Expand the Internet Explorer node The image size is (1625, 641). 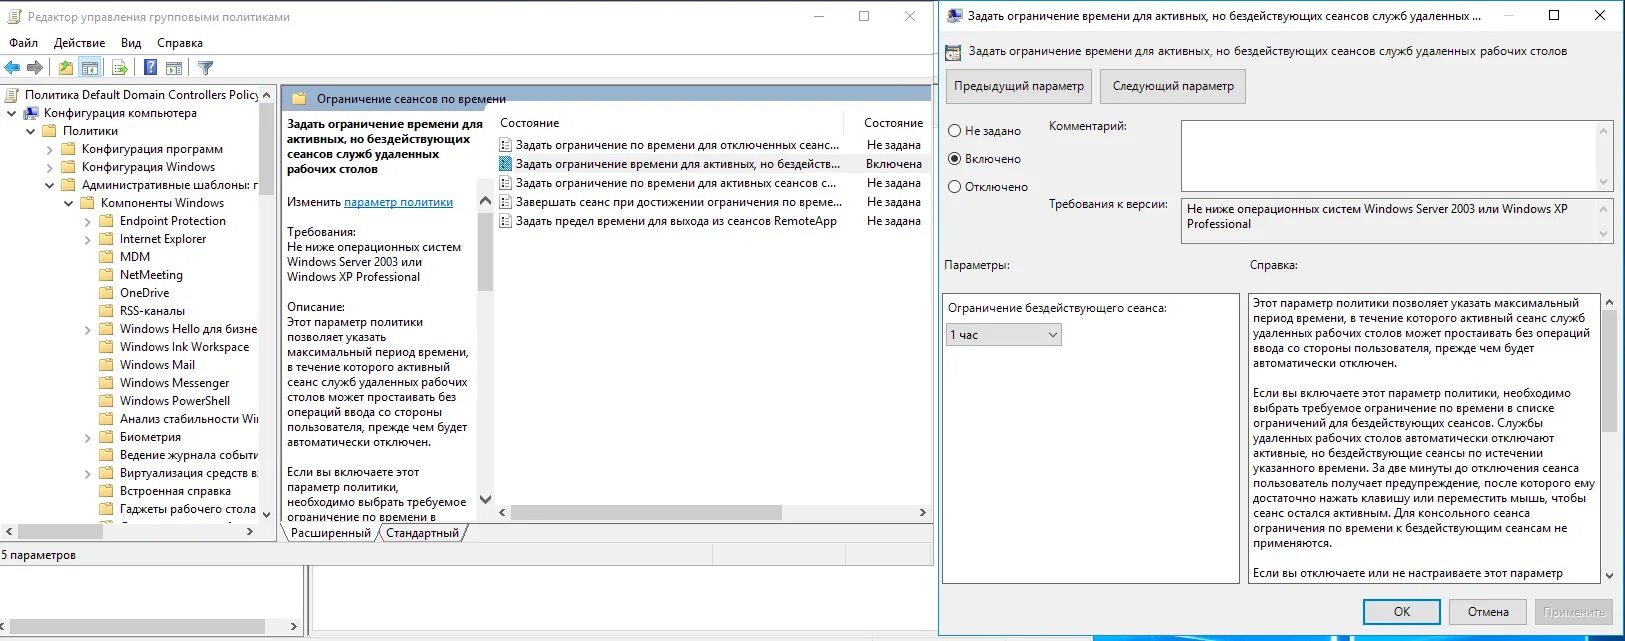point(88,240)
